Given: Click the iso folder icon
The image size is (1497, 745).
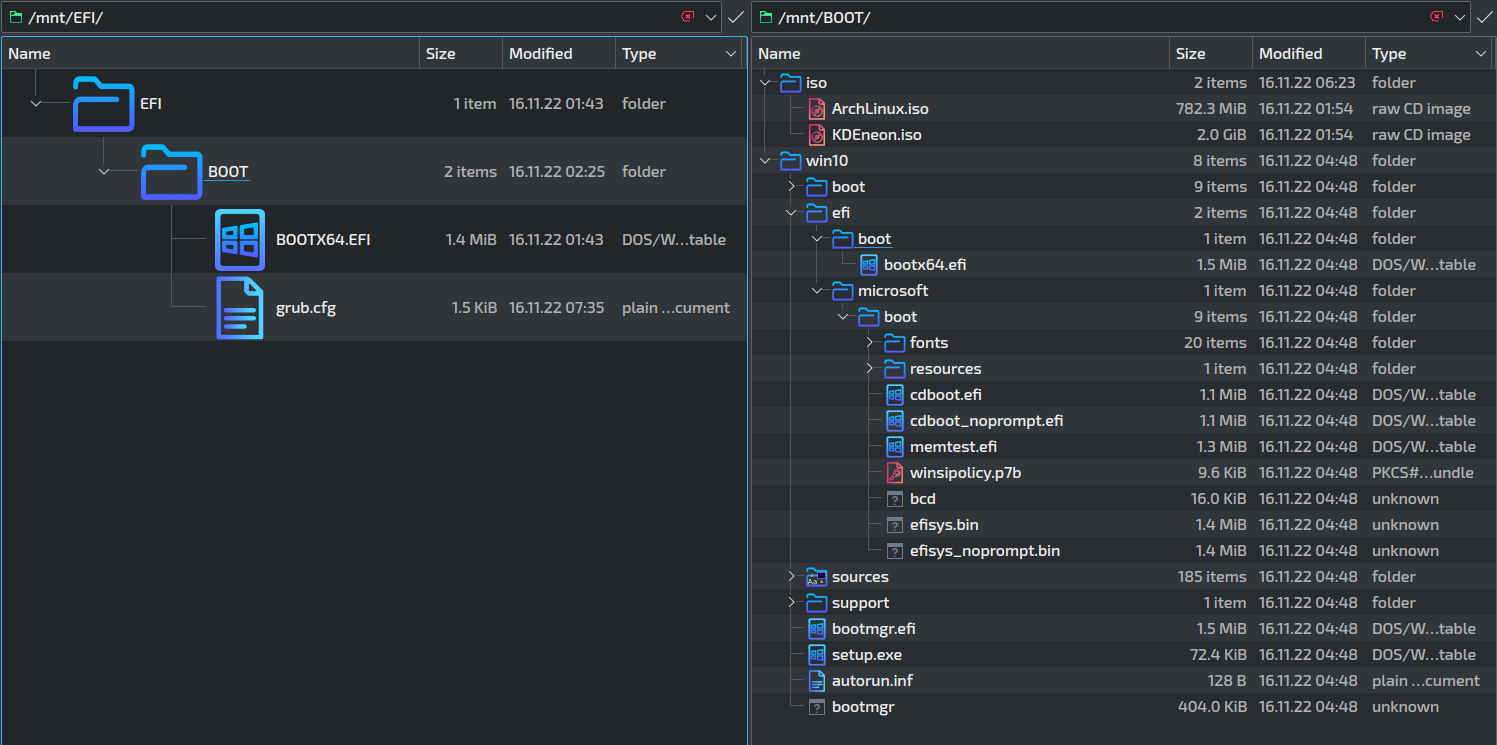Looking at the screenshot, I should (791, 83).
